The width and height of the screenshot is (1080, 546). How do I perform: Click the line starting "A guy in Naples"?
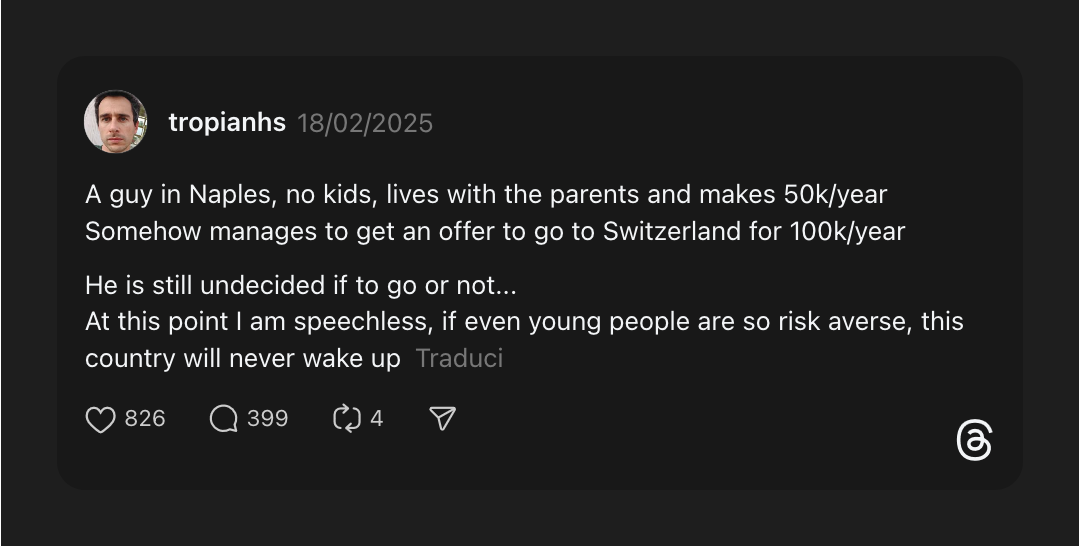tap(486, 193)
